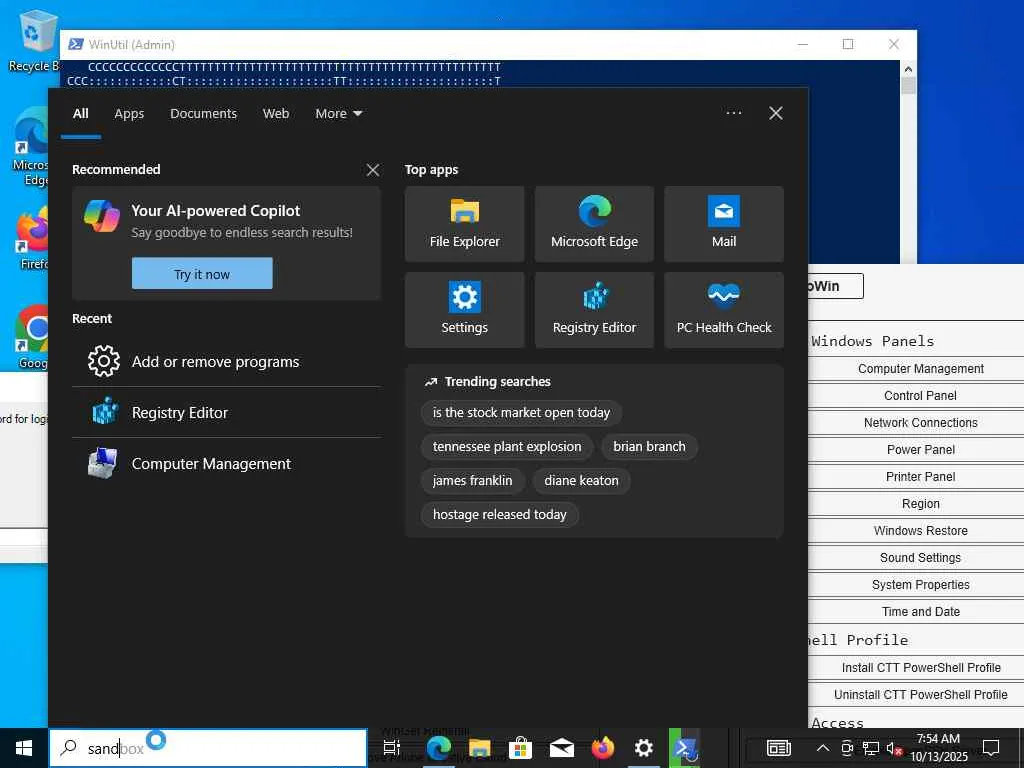Open the taskbar clock and date
Viewport: 1024px width, 768px height.
click(938, 748)
